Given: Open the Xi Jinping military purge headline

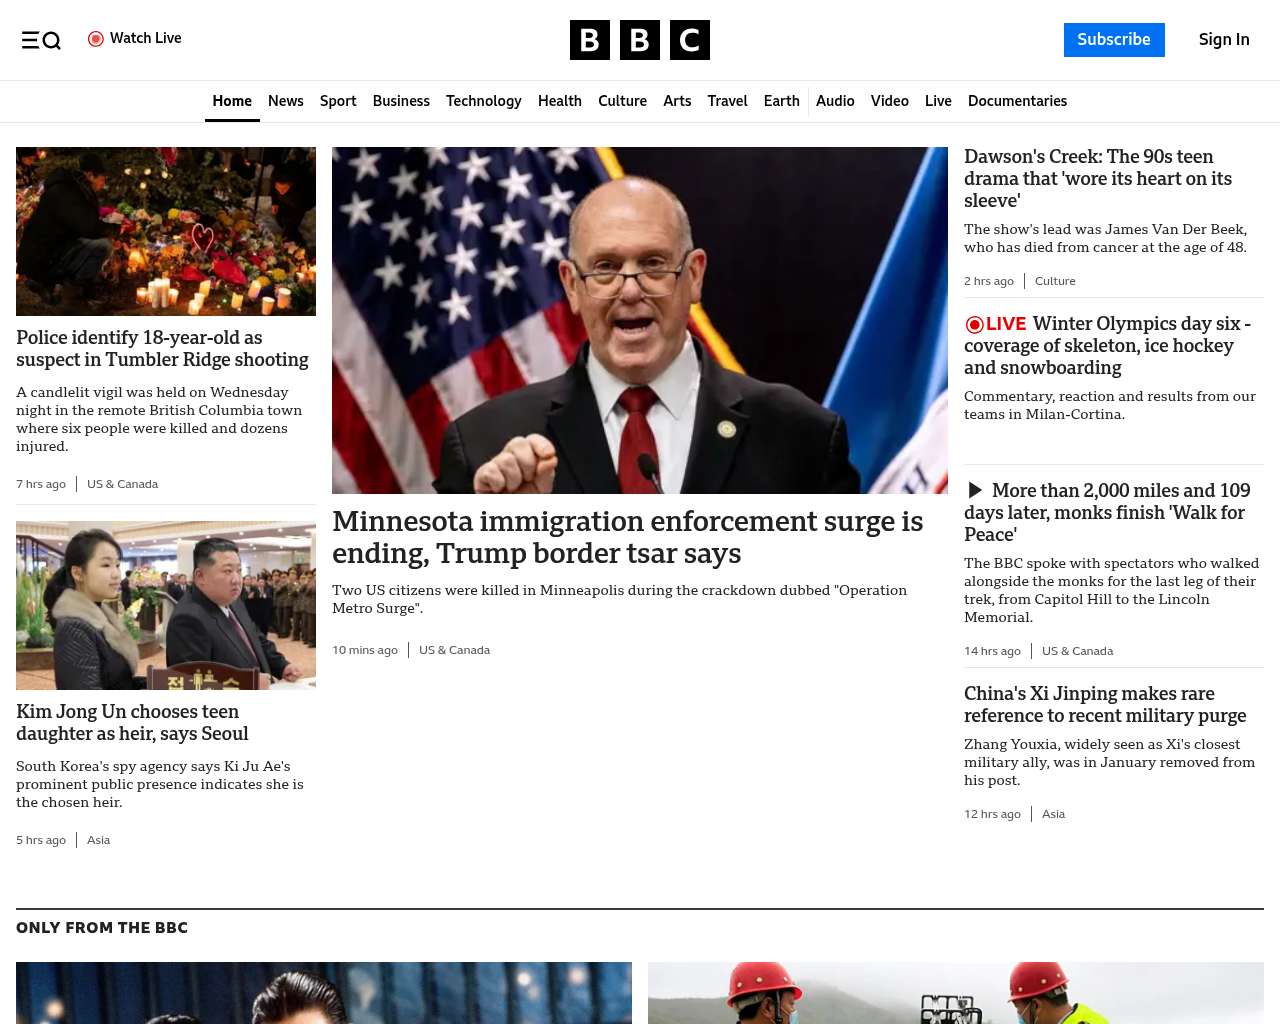Looking at the screenshot, I should [1105, 705].
